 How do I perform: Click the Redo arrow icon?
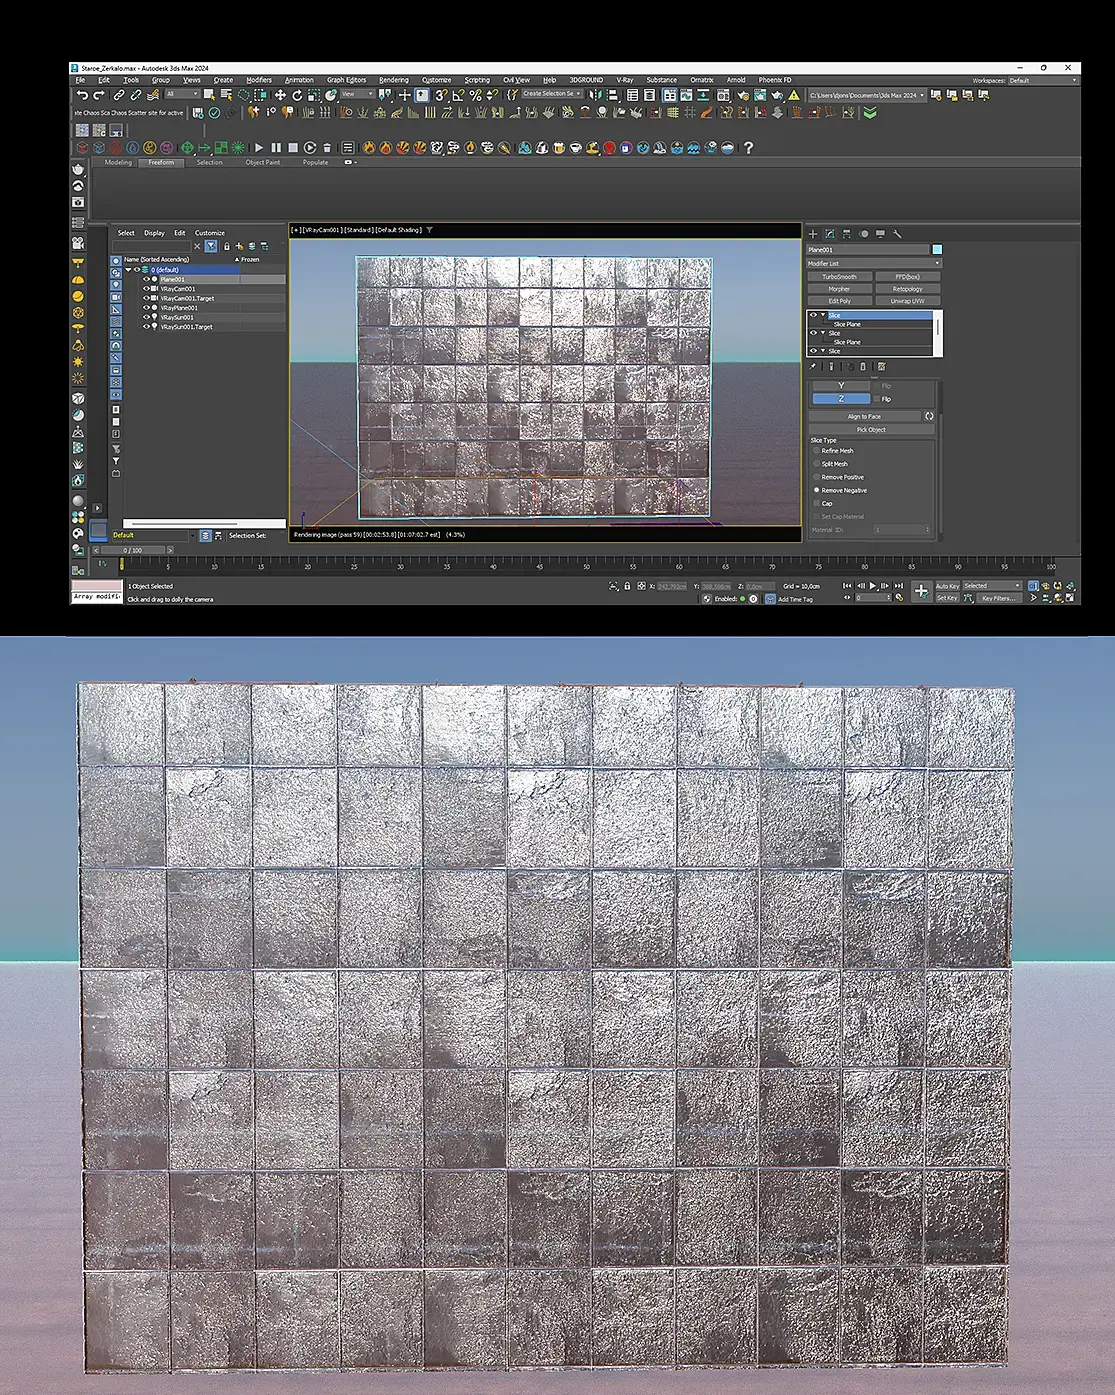[98, 95]
